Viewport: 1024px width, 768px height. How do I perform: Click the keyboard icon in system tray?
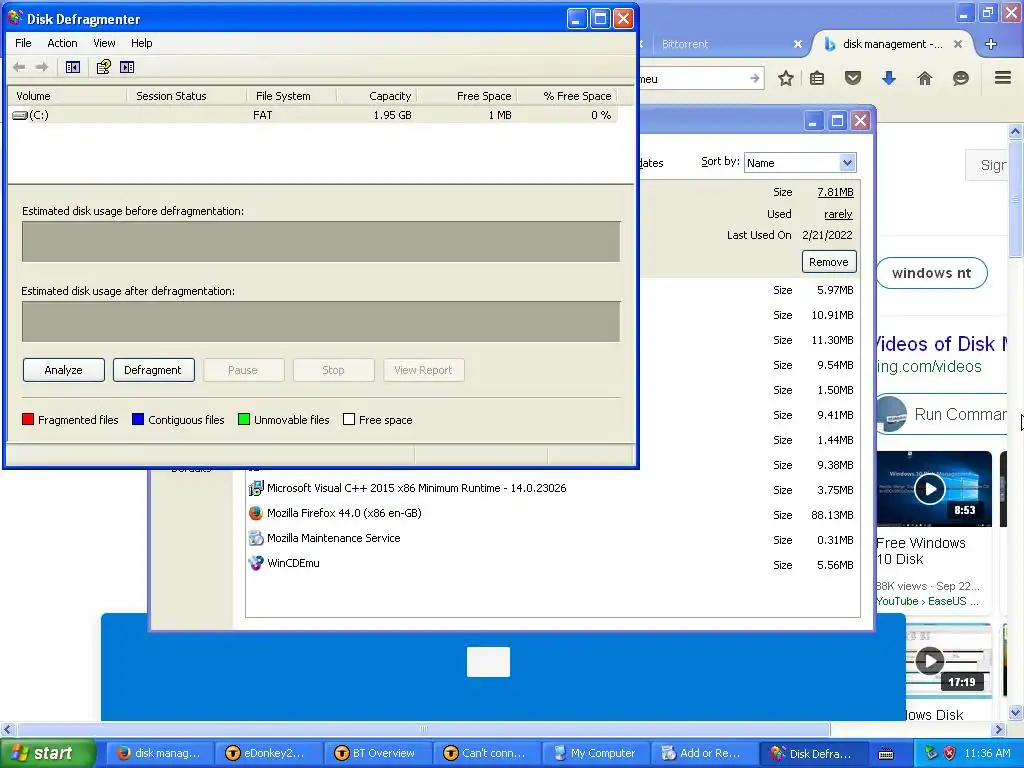pyautogui.click(x=886, y=754)
